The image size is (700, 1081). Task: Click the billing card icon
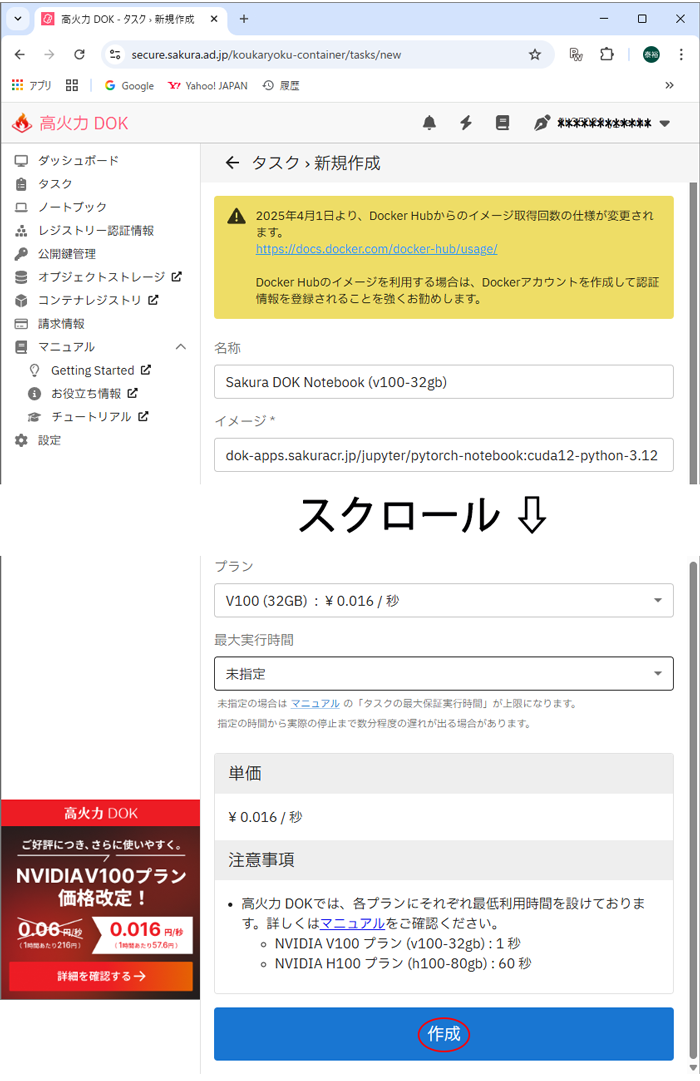[21, 324]
